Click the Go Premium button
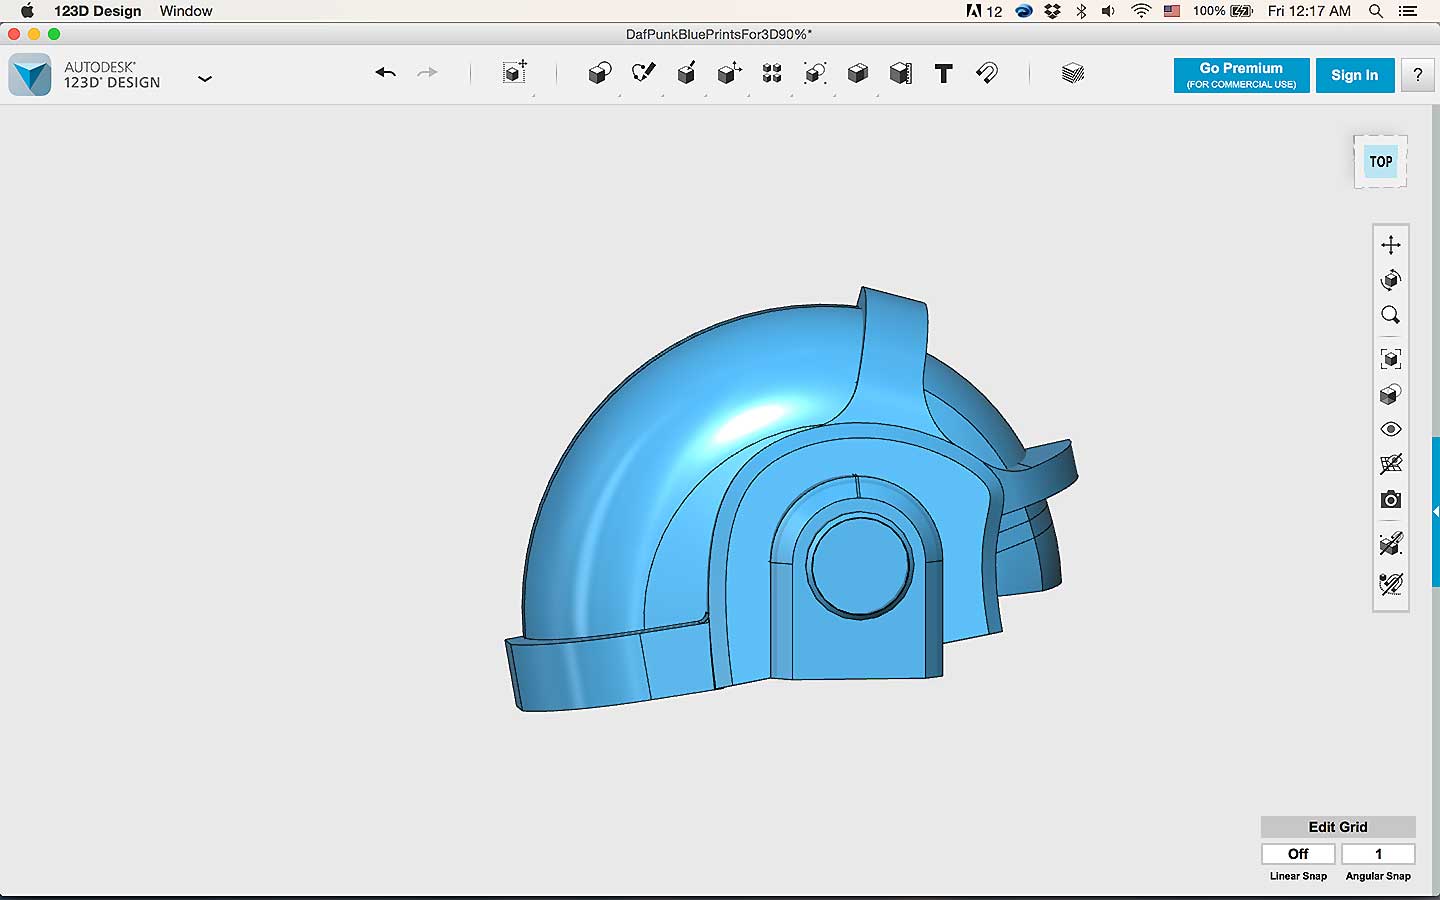This screenshot has width=1440, height=900. [1241, 75]
